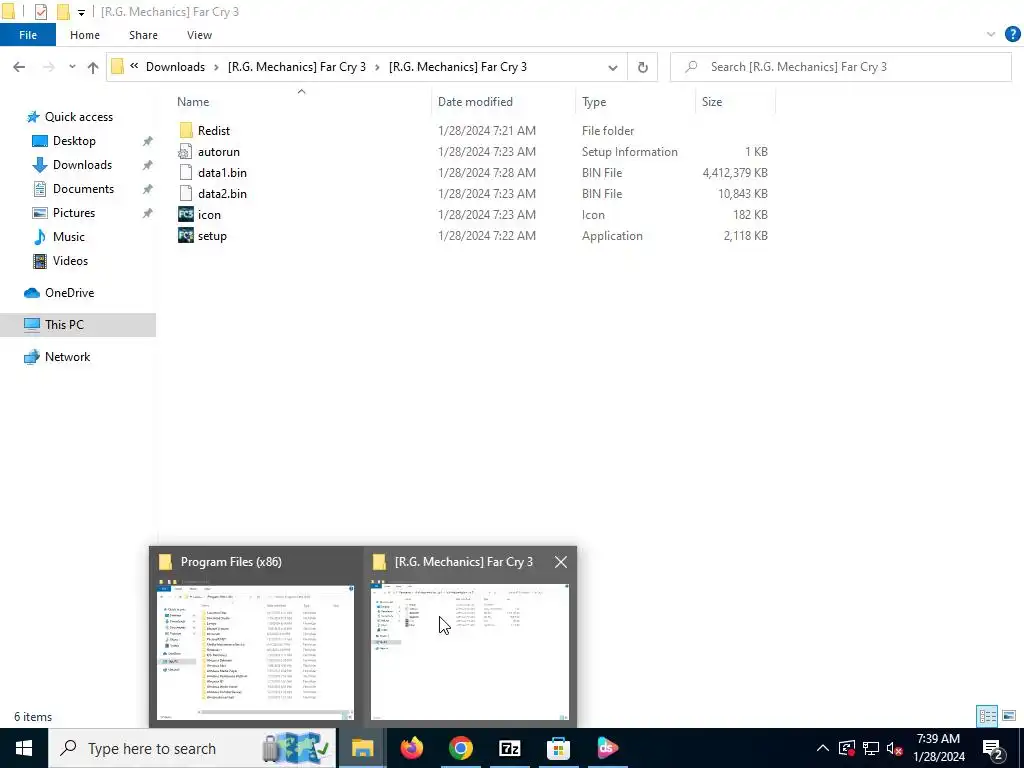The width and height of the screenshot is (1024, 768).
Task: Click the taskbar Type here to search box
Action: pyautogui.click(x=192, y=748)
